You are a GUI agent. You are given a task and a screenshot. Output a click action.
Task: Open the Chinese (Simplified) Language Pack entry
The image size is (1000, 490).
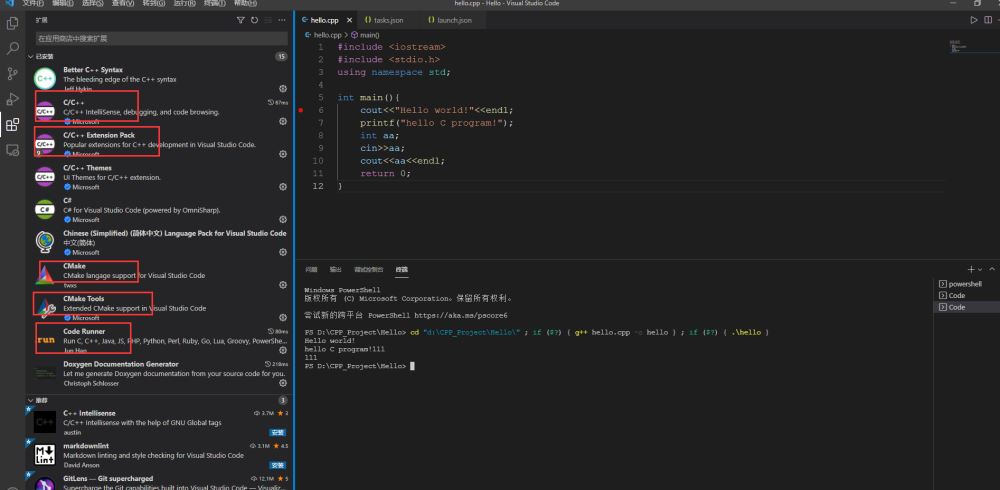click(x=159, y=242)
